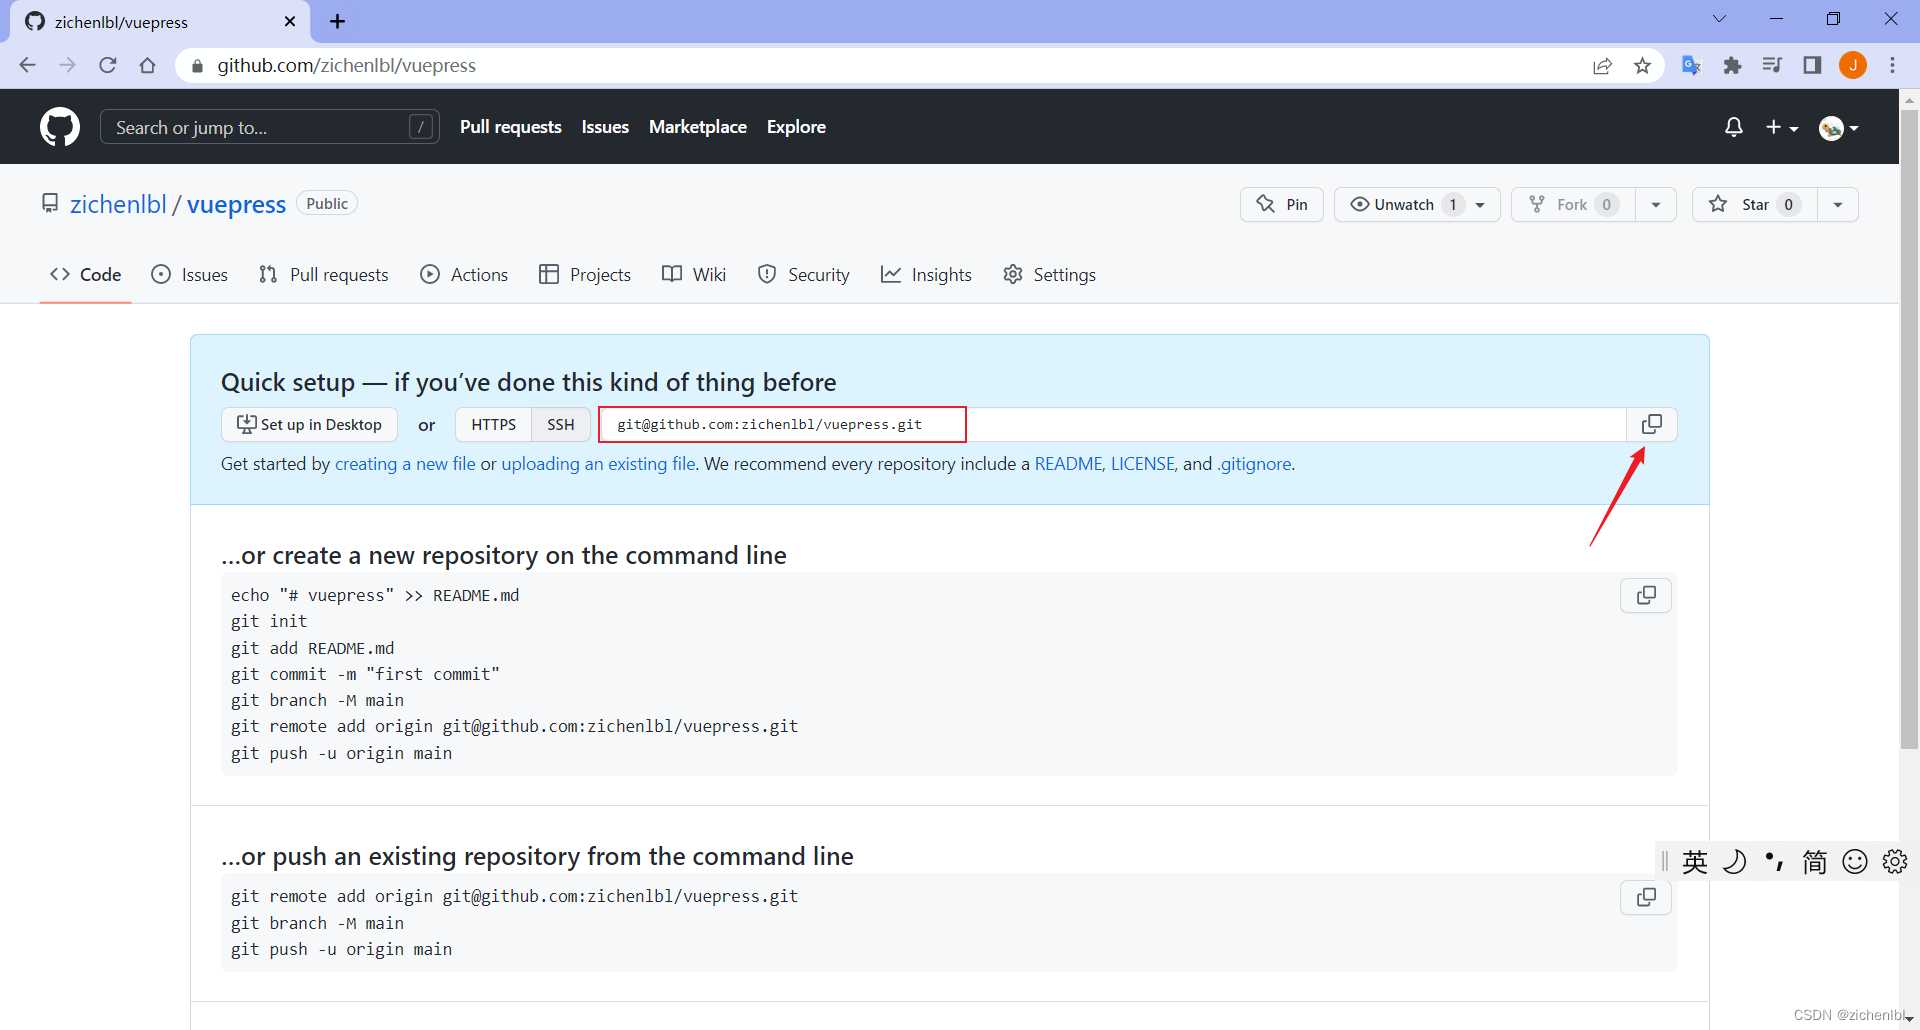1920x1030 pixels.
Task: Open the notifications bell
Action: pos(1734,127)
